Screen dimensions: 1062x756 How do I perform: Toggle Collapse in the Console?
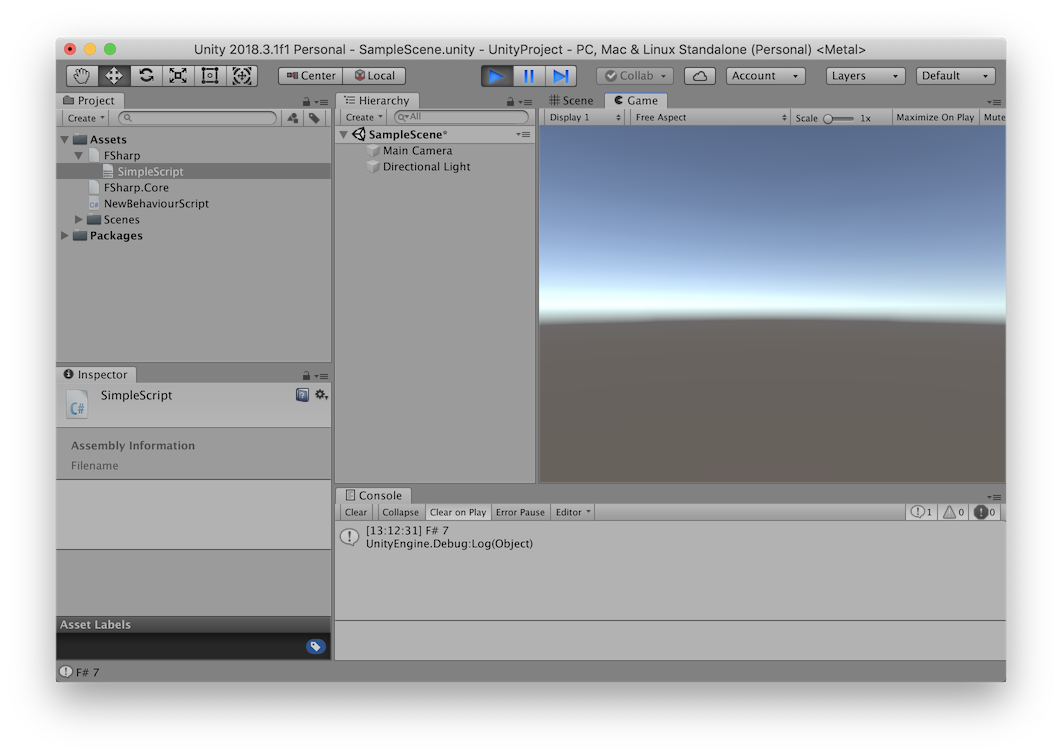pyautogui.click(x=400, y=512)
